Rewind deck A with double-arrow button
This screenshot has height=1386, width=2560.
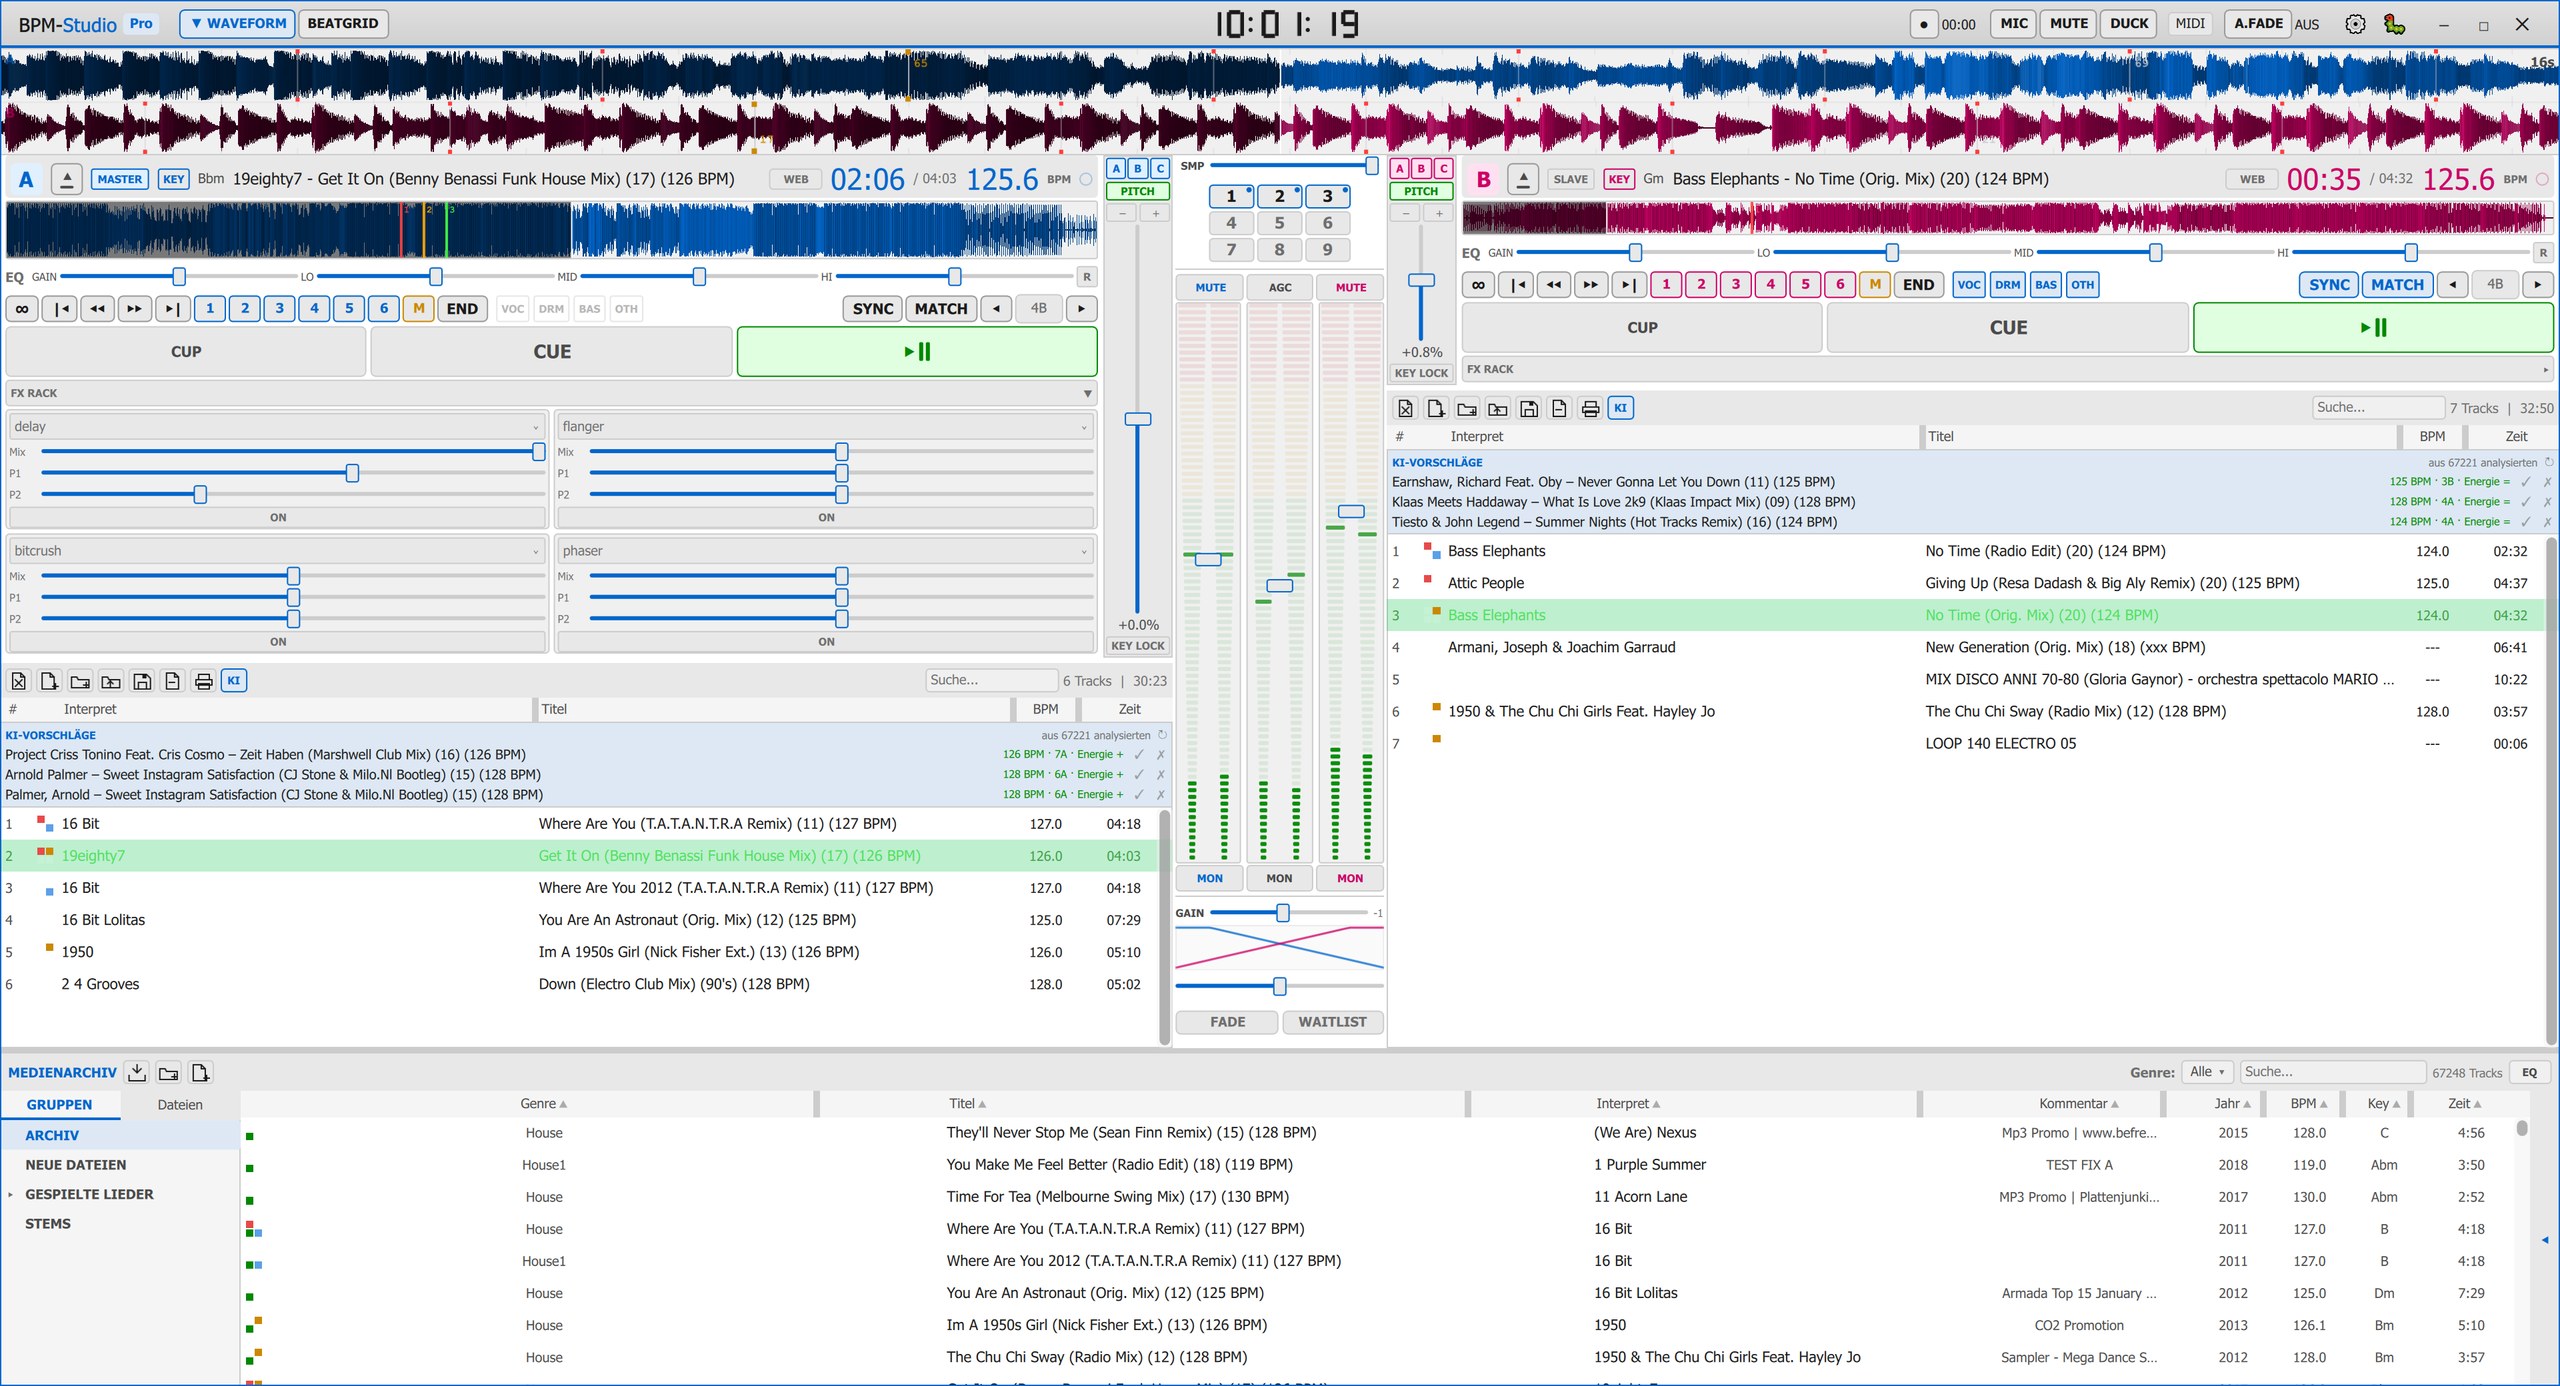click(x=97, y=308)
